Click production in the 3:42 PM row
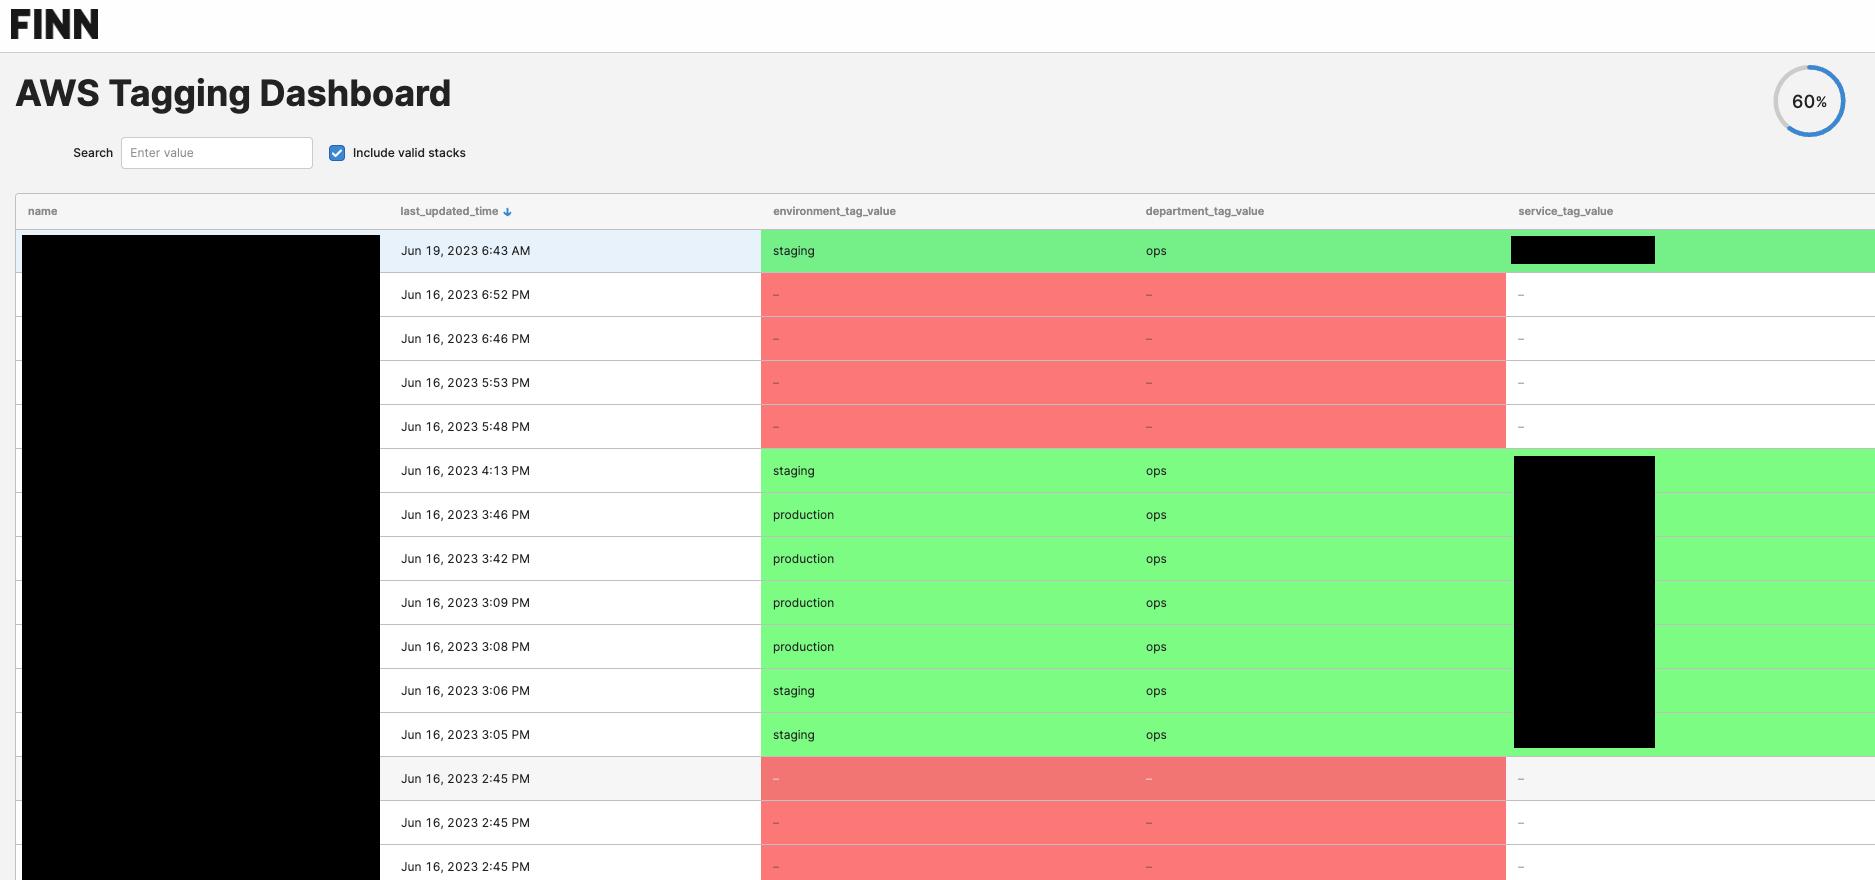 tap(803, 559)
